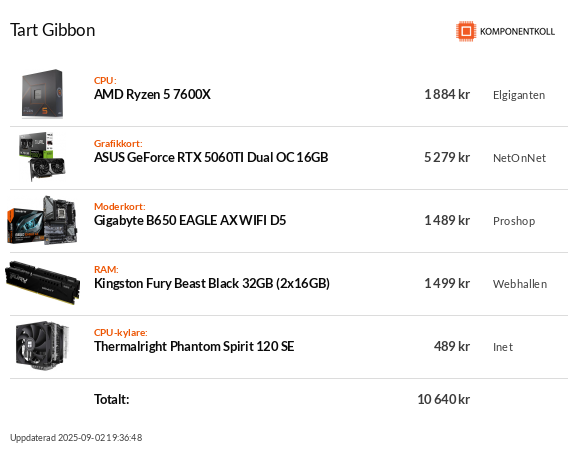Click the Thermalright Phantom Spirit cooler image
The height and width of the screenshot is (451, 577).
(42, 345)
